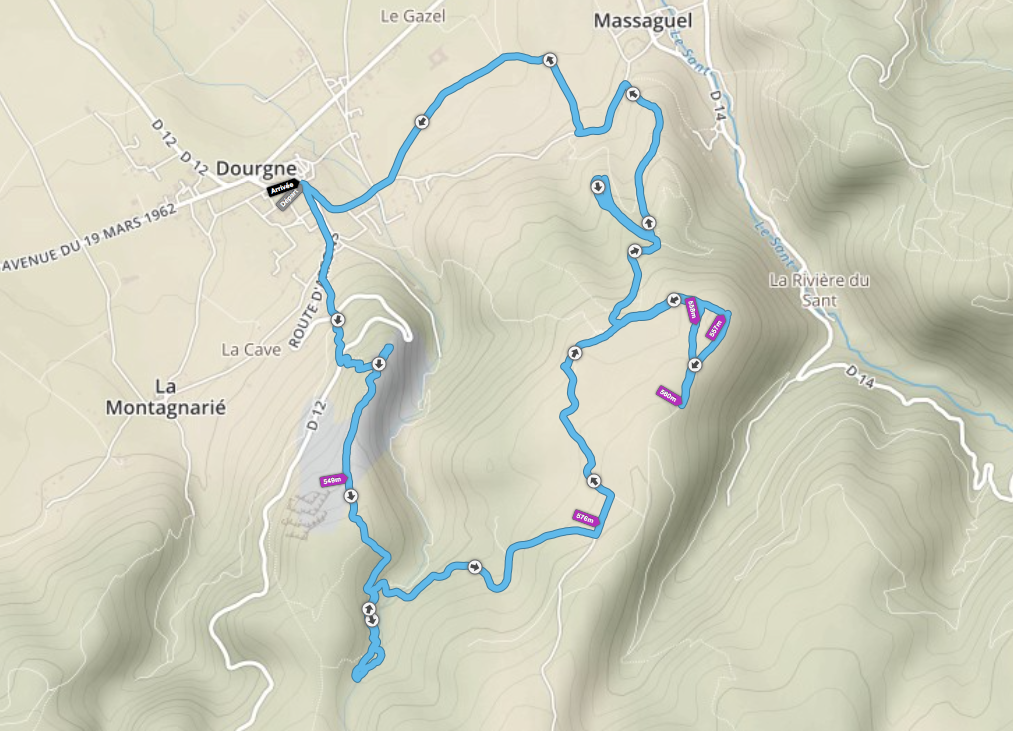The image size is (1013, 731).
Task: Click the La Rivière du Sant label
Action: (x=819, y=290)
